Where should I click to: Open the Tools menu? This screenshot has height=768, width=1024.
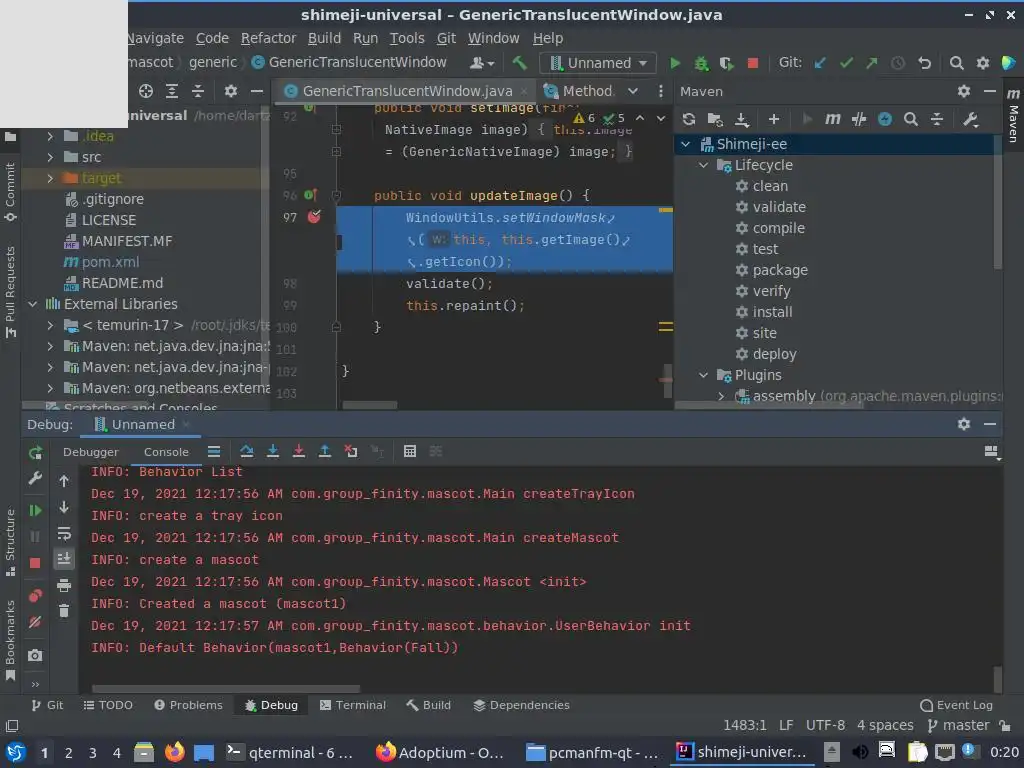click(x=407, y=39)
